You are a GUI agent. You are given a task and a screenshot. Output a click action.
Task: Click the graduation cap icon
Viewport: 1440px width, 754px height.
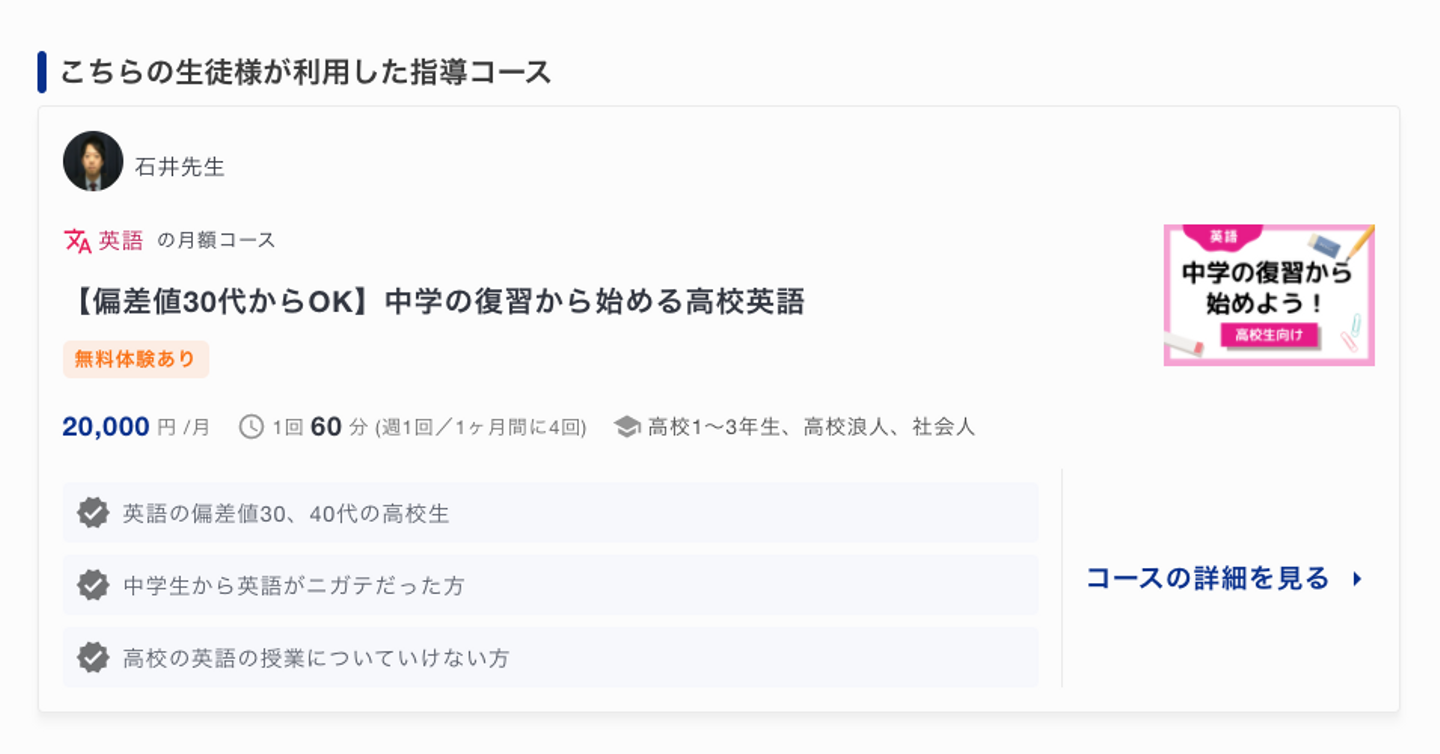tap(627, 427)
